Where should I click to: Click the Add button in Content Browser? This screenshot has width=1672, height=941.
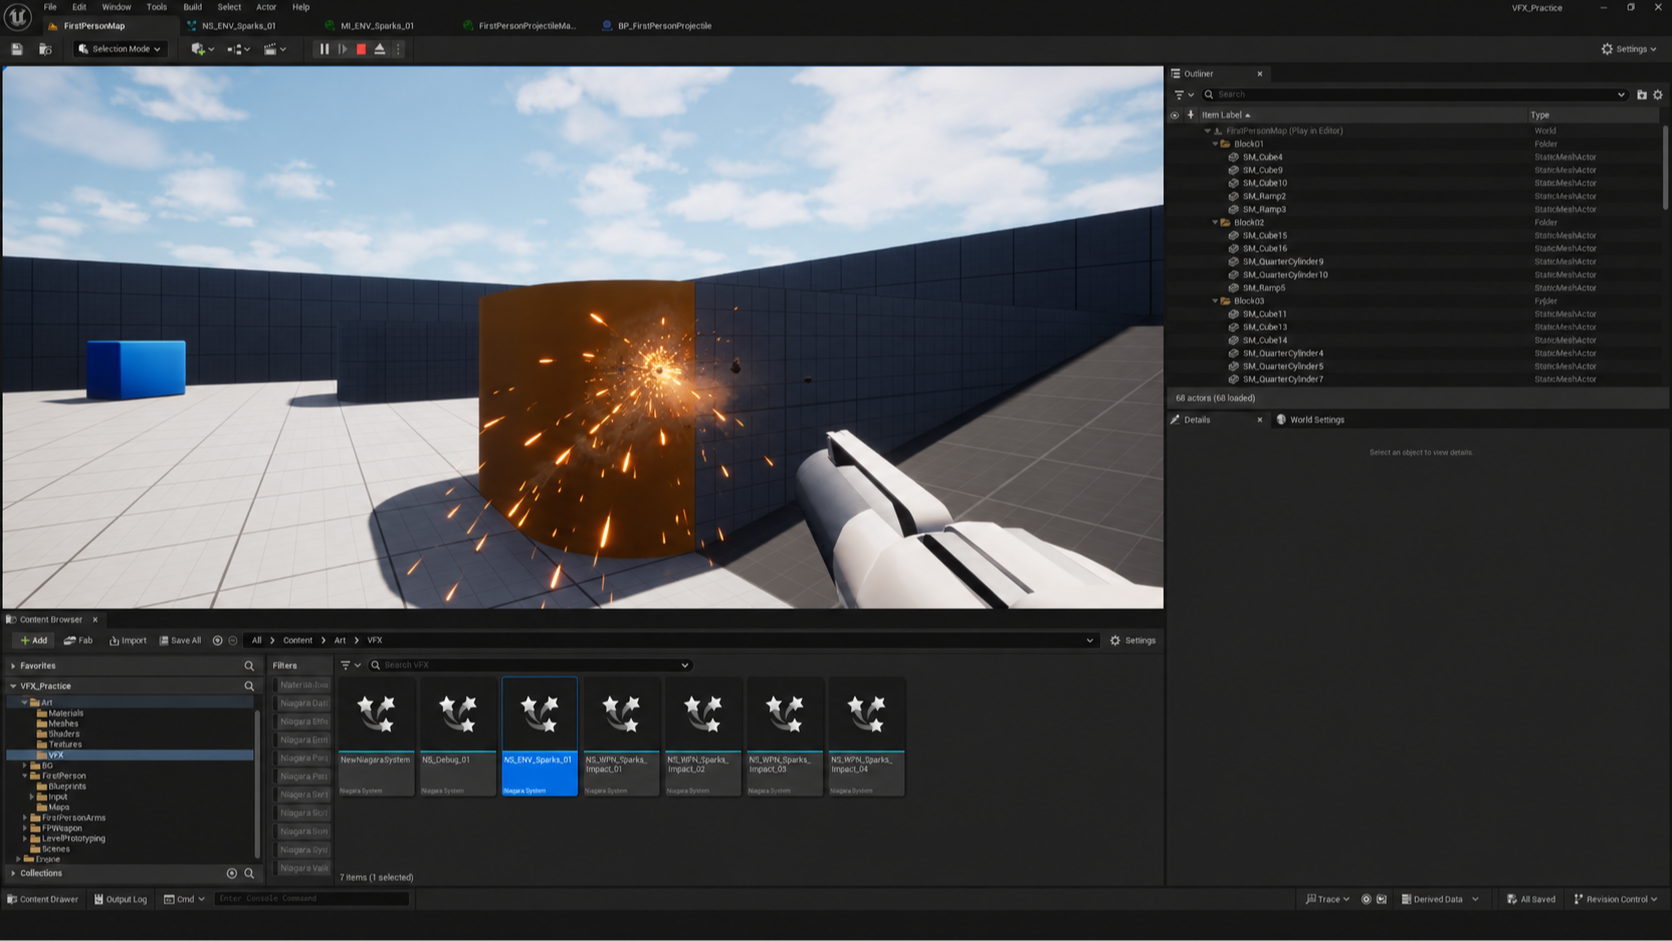coord(33,641)
